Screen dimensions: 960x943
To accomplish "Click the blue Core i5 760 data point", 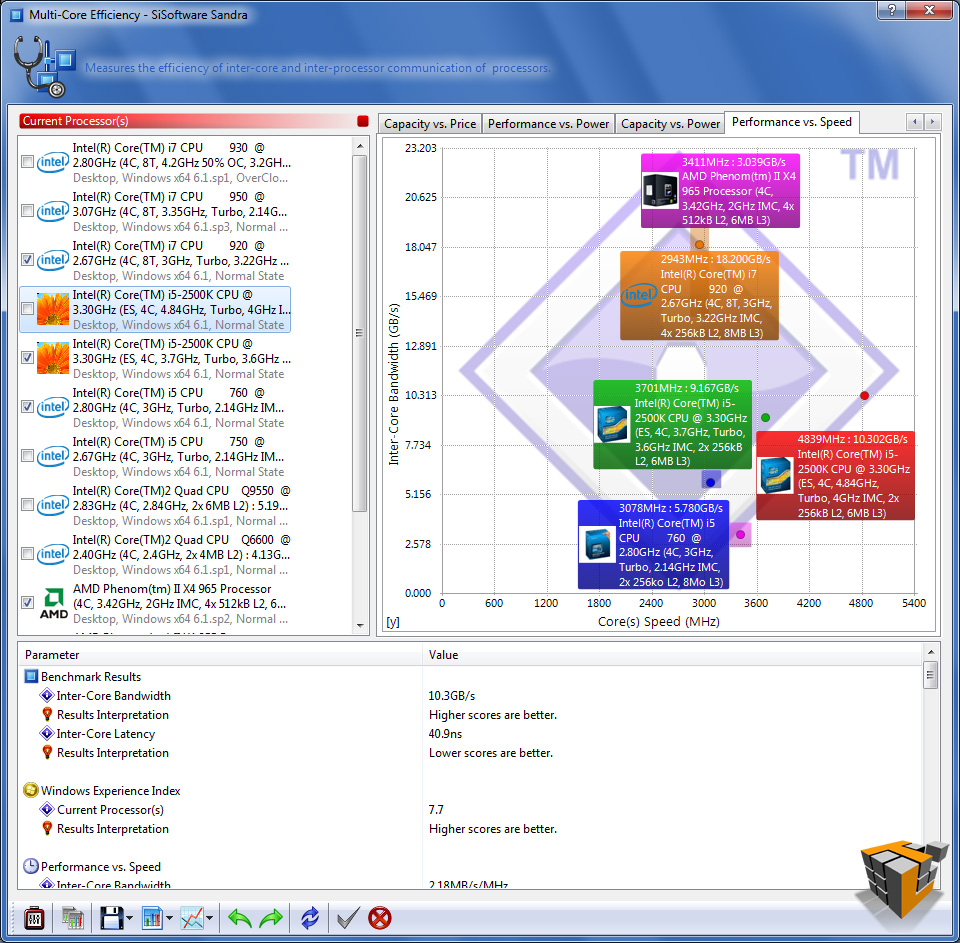I will click(710, 483).
